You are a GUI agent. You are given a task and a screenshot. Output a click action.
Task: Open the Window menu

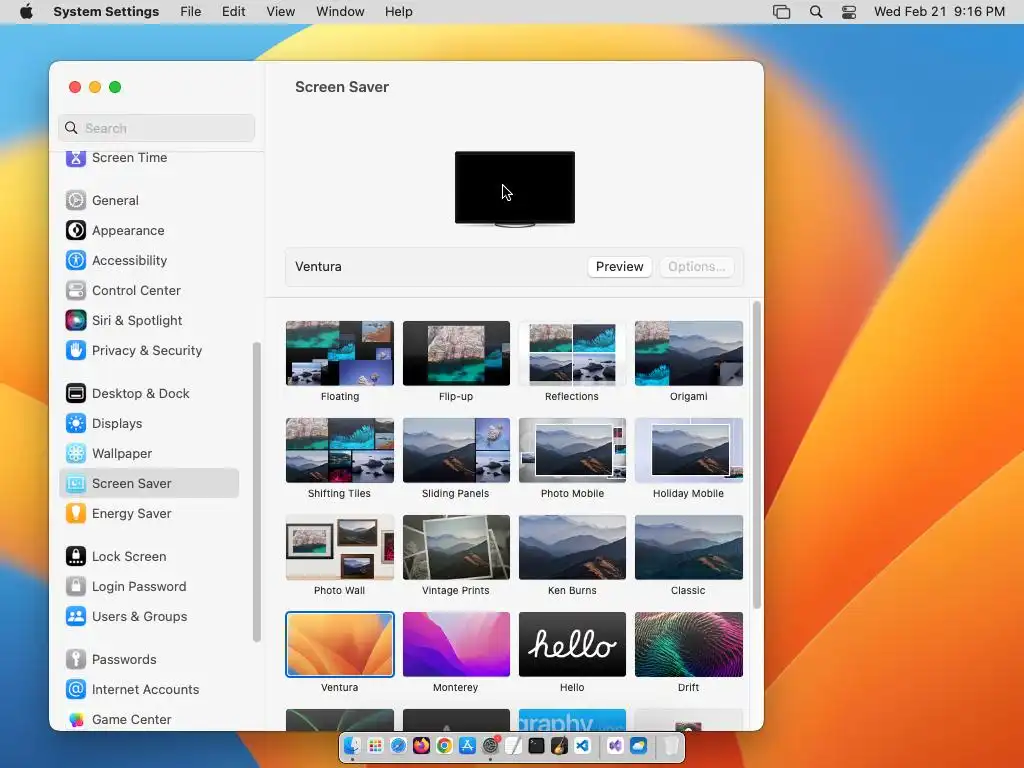(340, 12)
